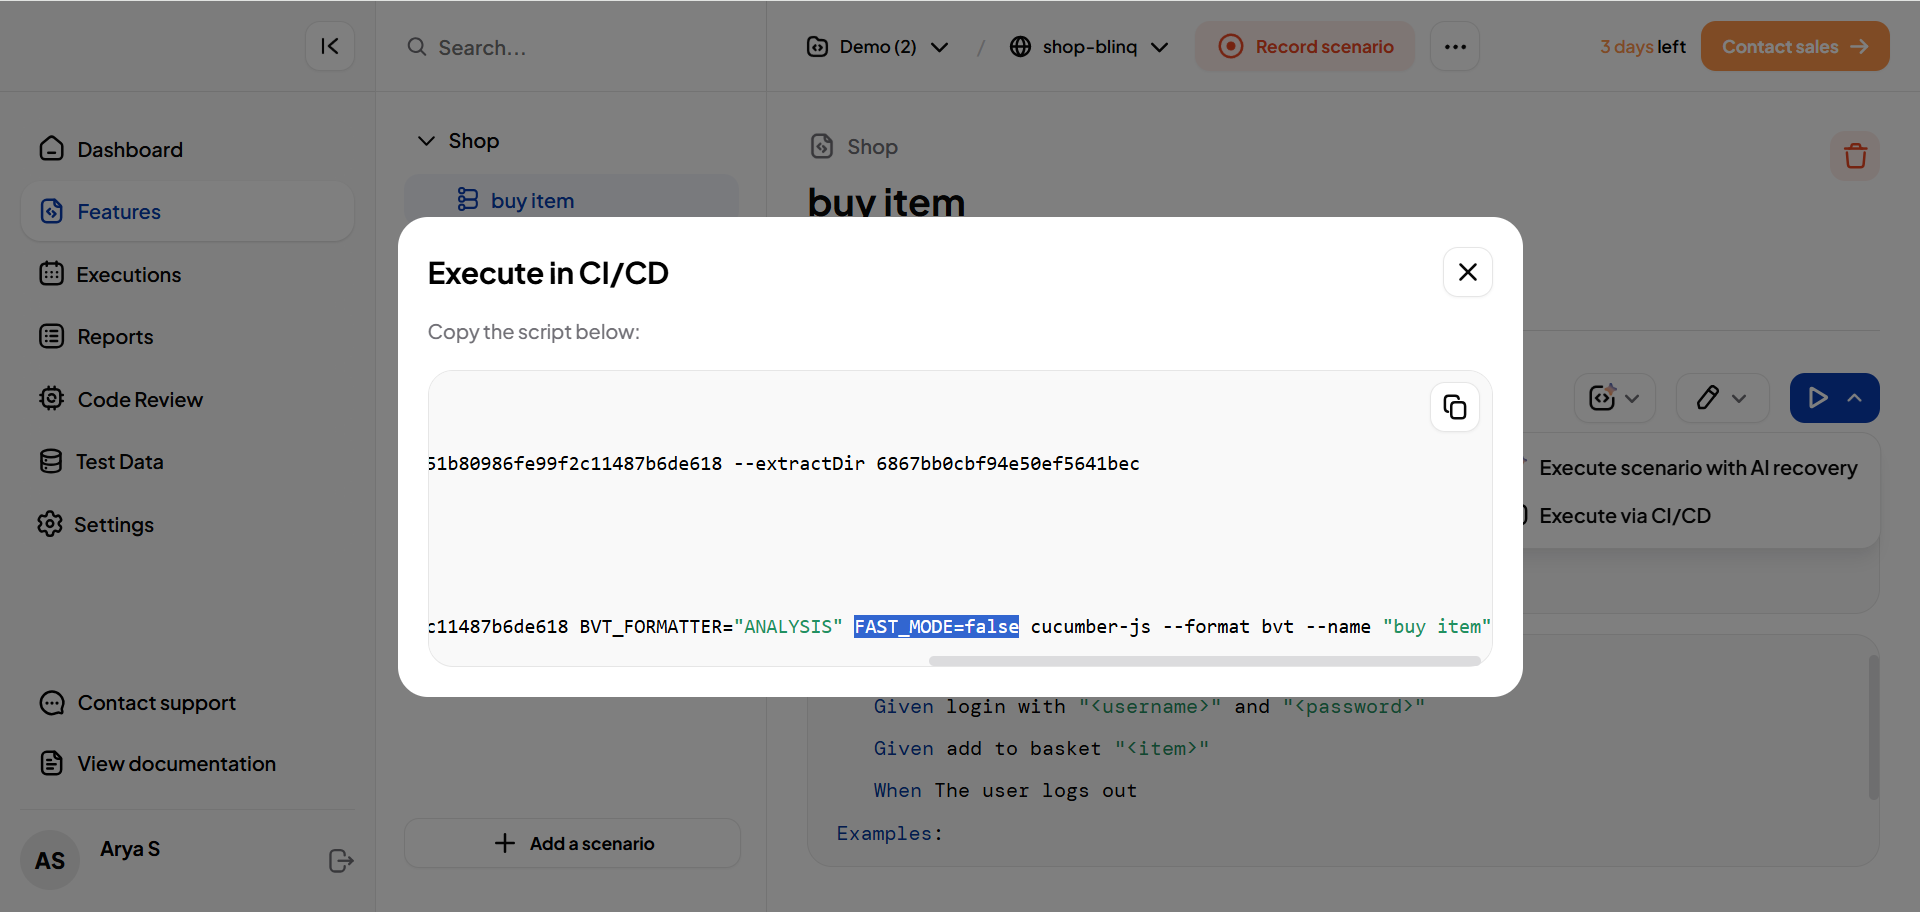Copy the CI/CD script to clipboard

pos(1454,407)
